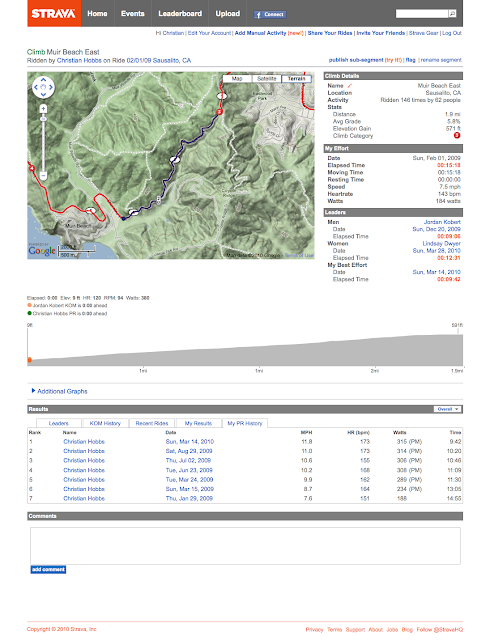Screen dimensions: 490x640
Task: Click Share Your Rides link
Action: point(330,33)
